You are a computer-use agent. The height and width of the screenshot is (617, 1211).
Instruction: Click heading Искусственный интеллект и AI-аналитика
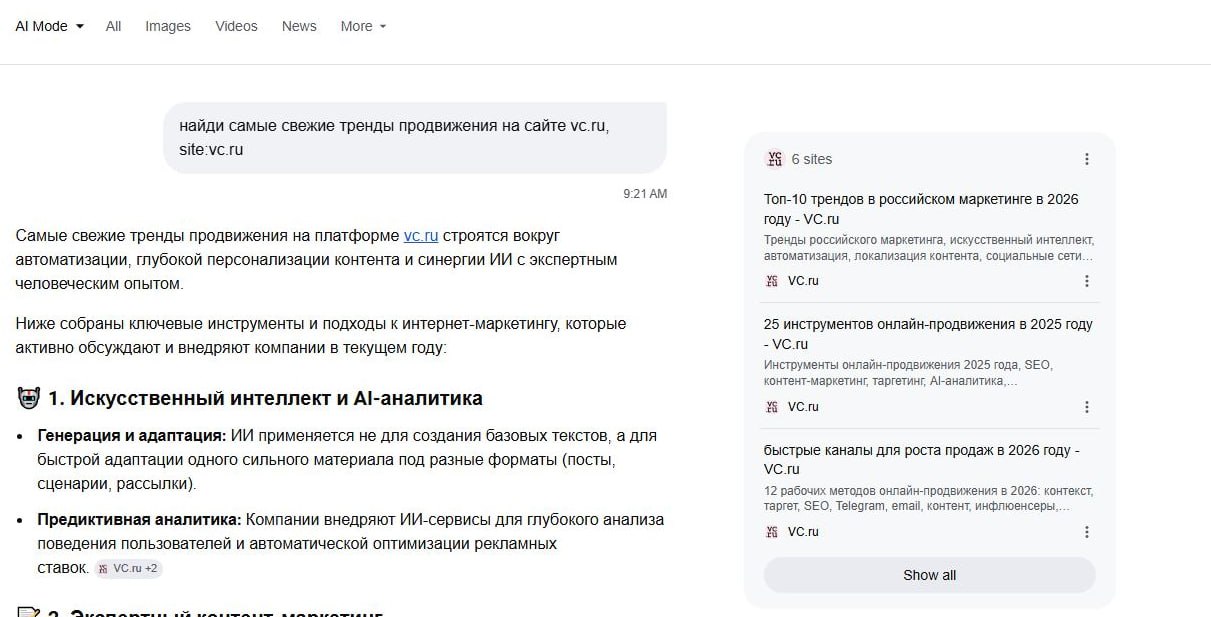[x=265, y=398]
